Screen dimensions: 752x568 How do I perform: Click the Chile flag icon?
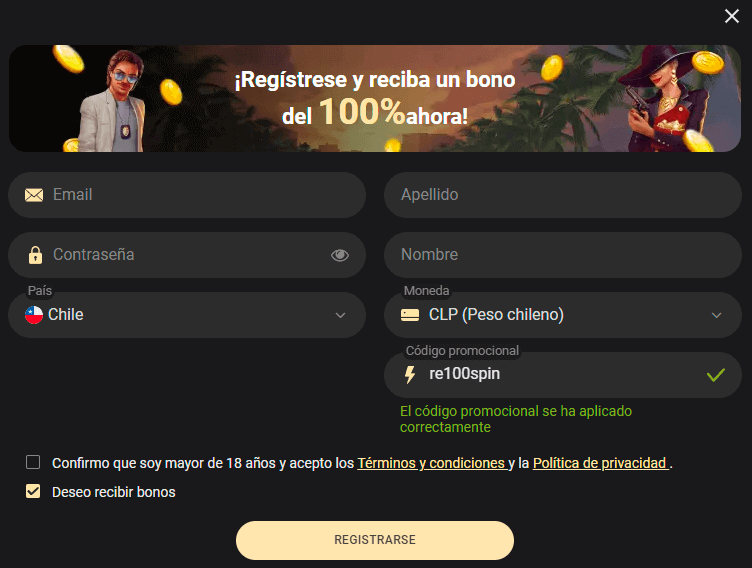pos(34,315)
